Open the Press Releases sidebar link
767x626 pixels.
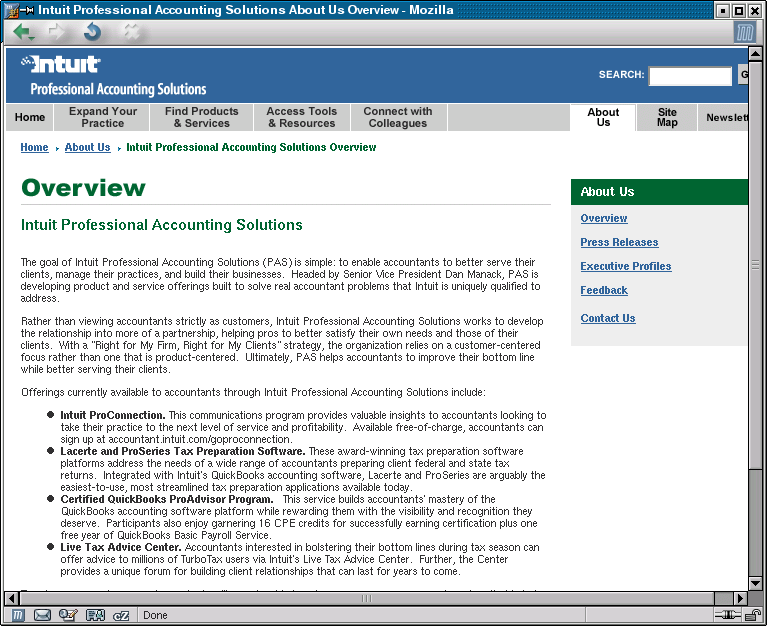[x=619, y=242]
